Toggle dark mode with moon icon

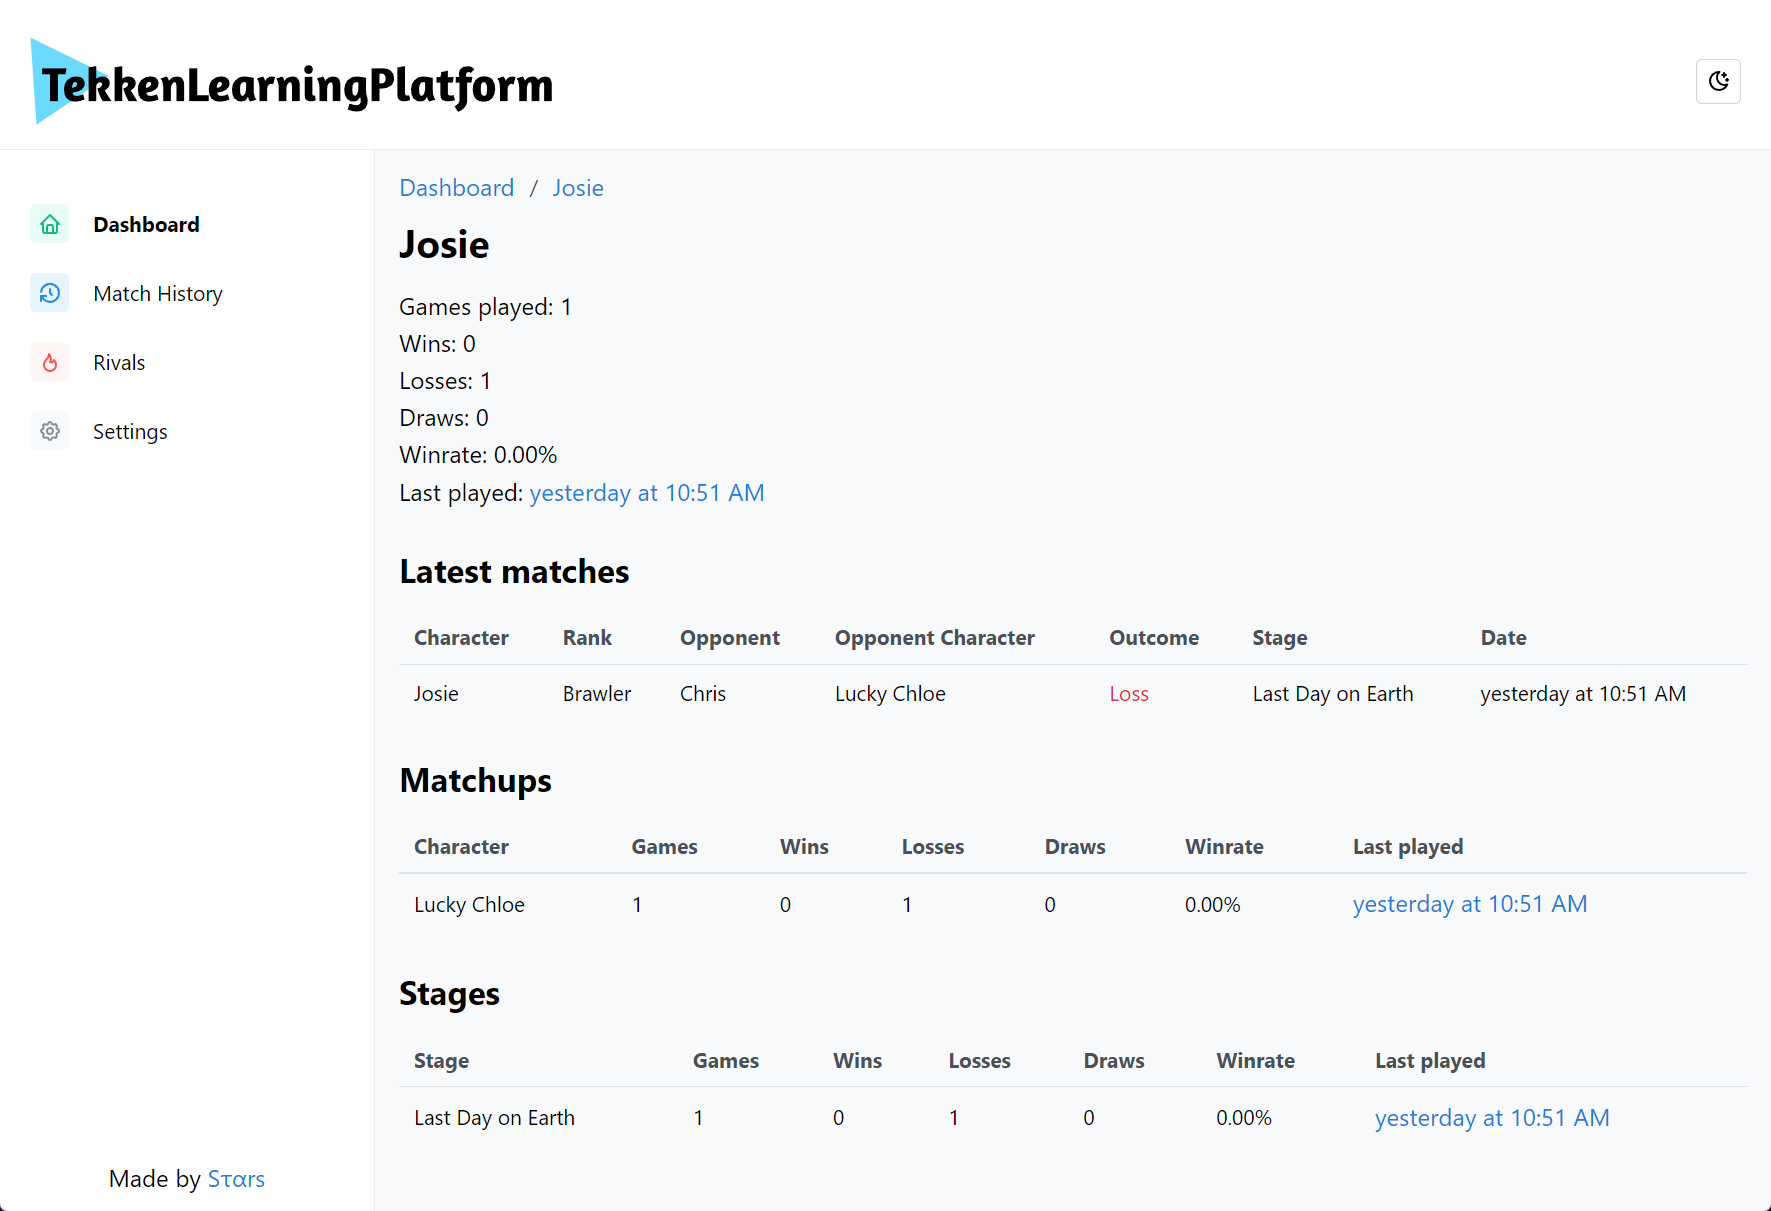1718,81
